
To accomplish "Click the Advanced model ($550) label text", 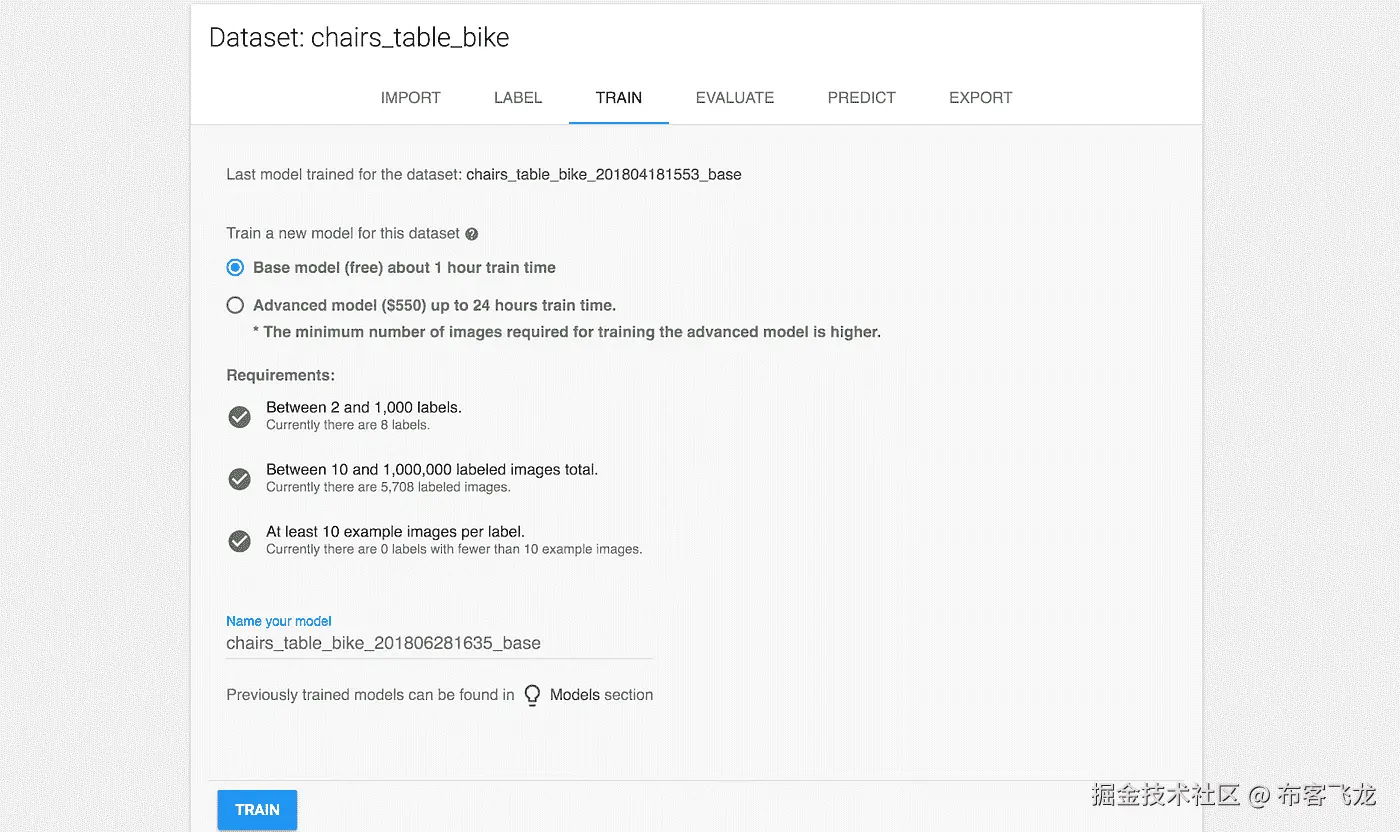I will 434,305.
